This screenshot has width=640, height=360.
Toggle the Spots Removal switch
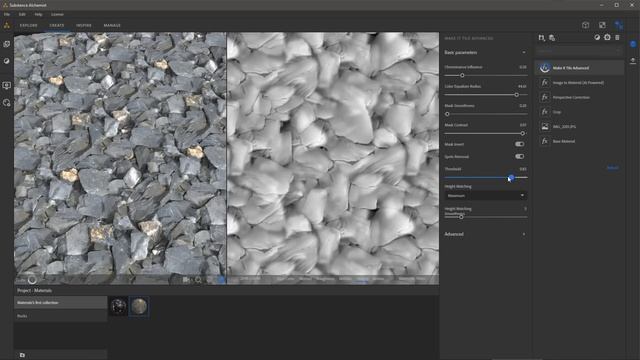point(519,156)
